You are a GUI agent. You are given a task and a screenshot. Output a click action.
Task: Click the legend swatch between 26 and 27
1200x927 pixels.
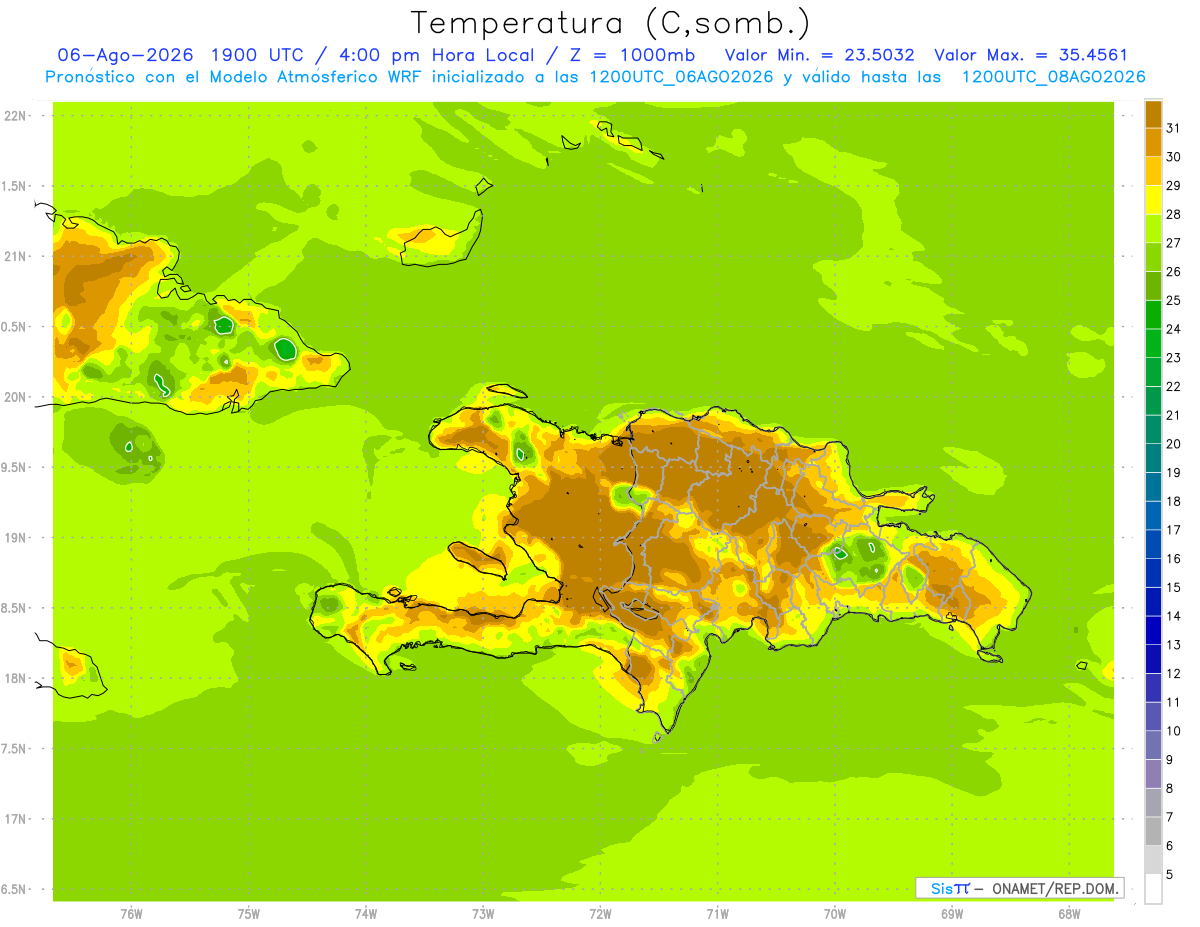1153,257
